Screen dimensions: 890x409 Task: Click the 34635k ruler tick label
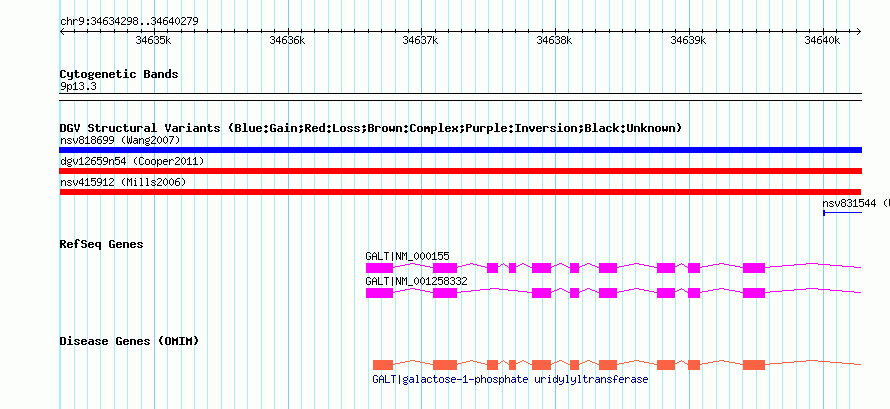pos(153,40)
